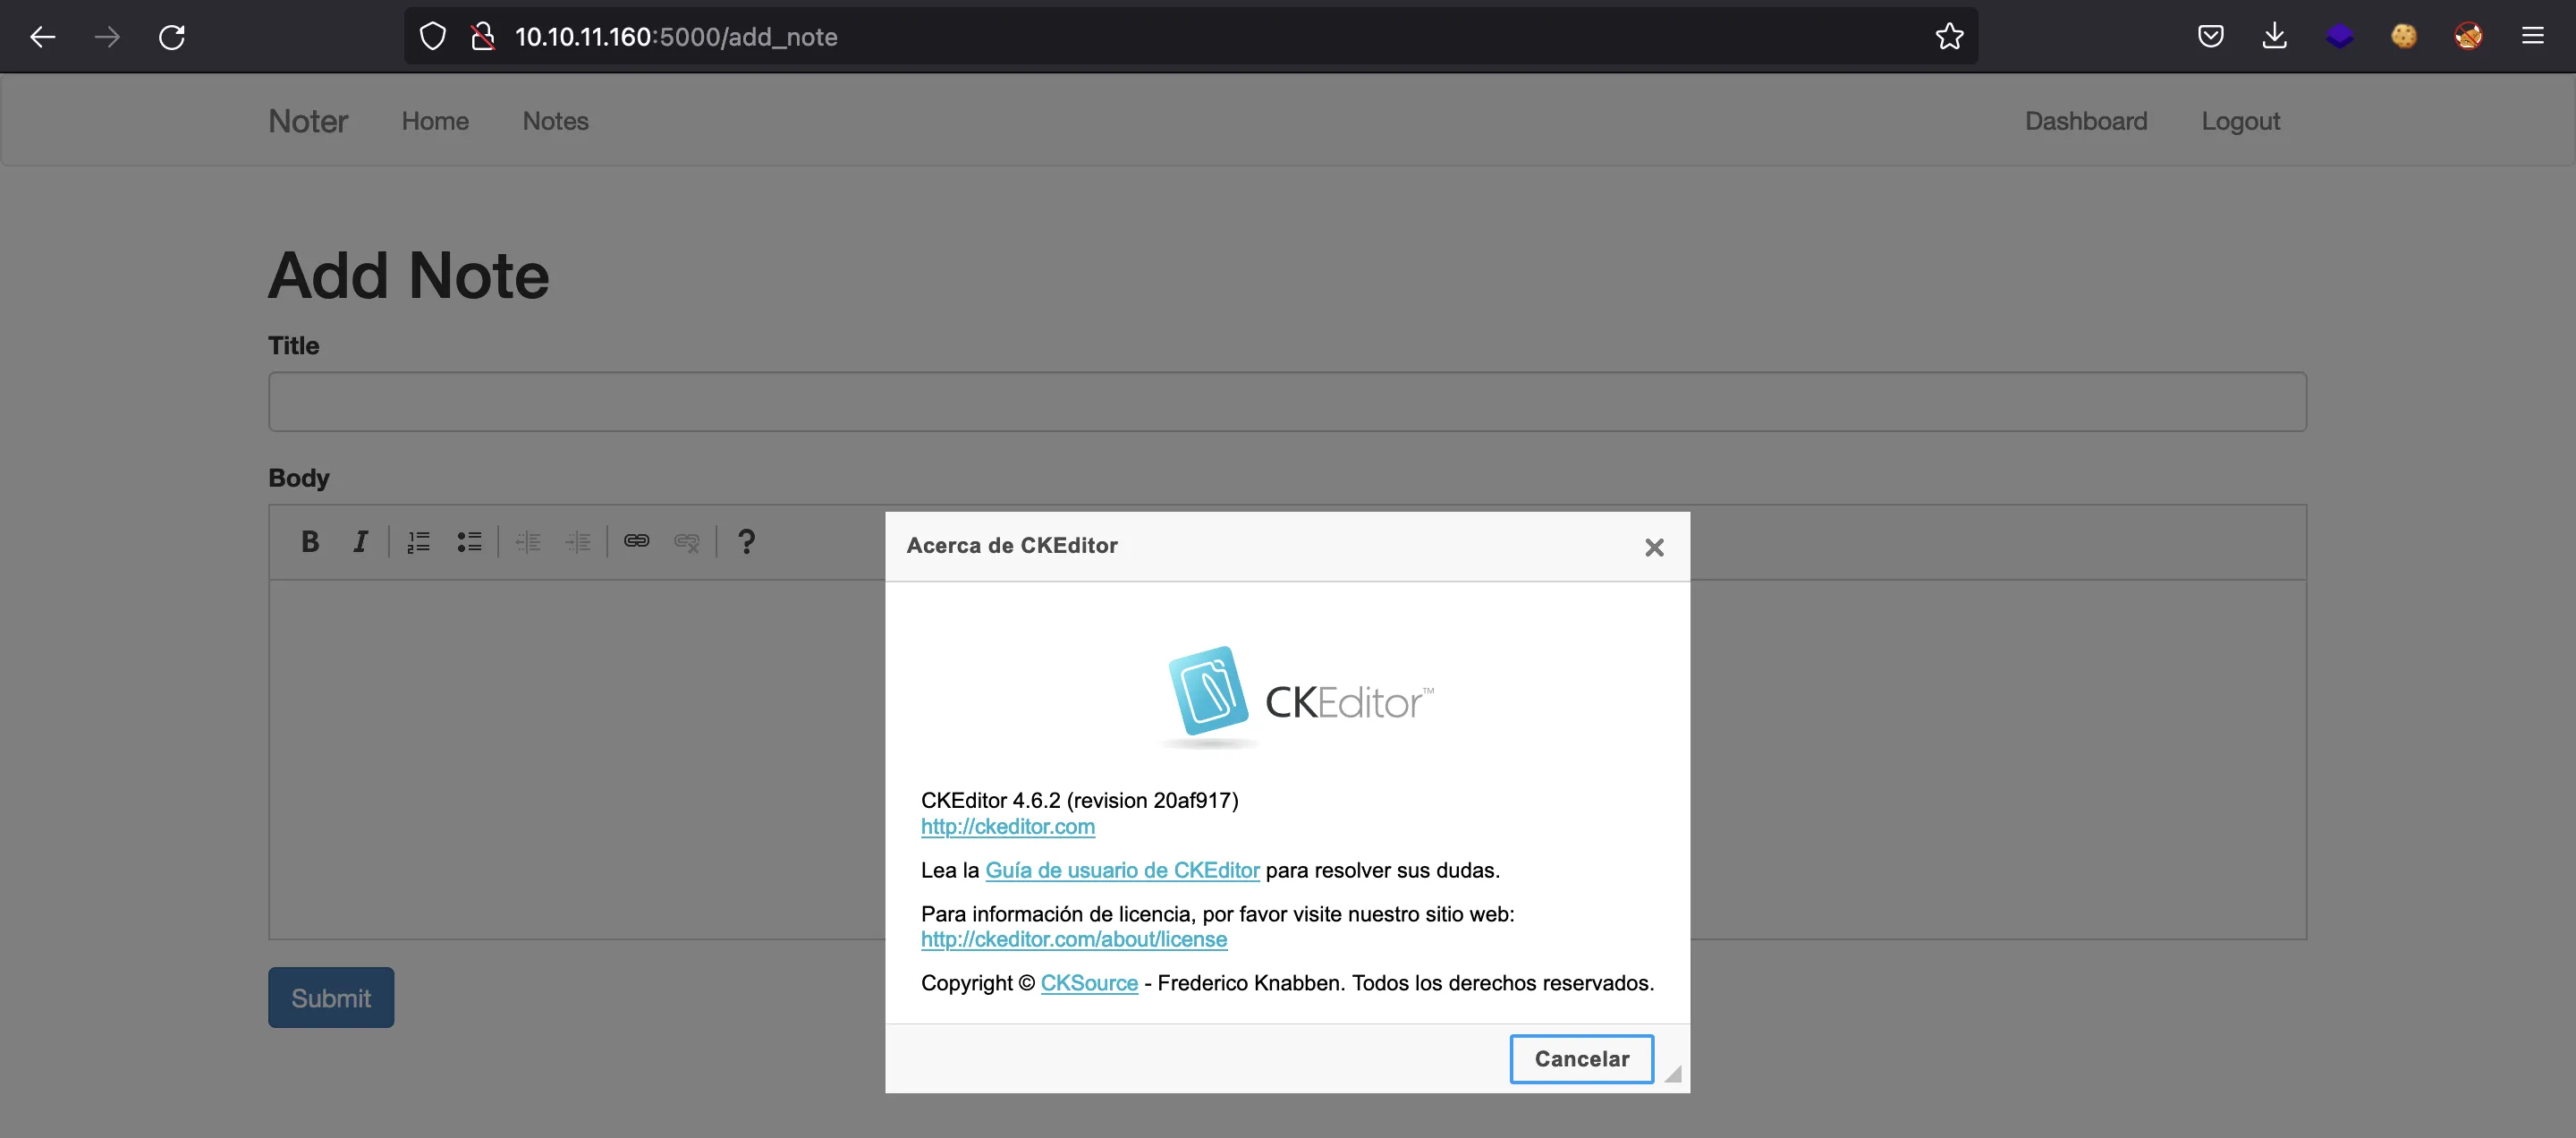2576x1138 pixels.
Task: Open the browser hamburger menu
Action: pyautogui.click(x=2532, y=37)
